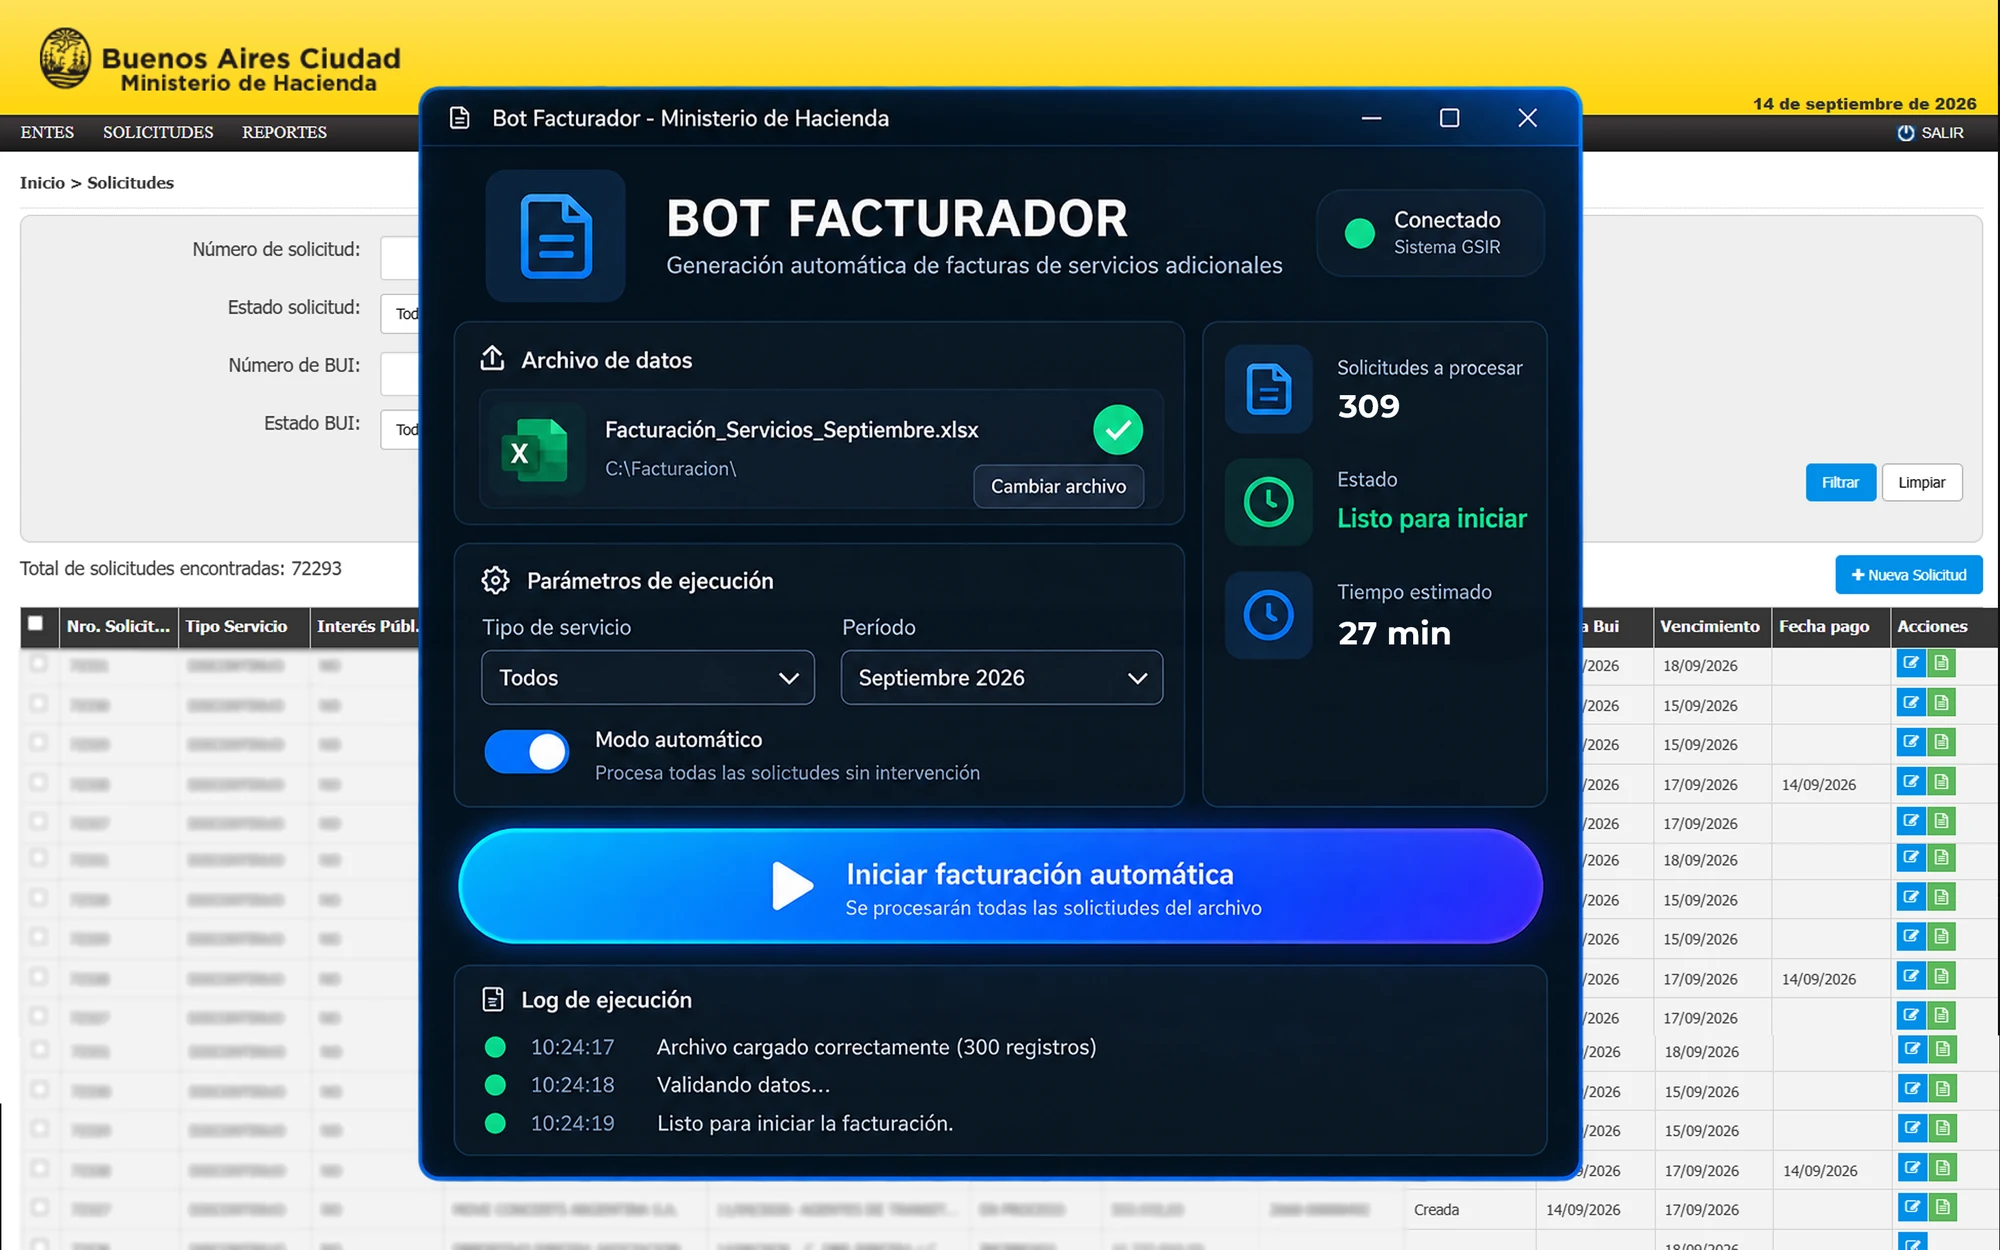Click the Excel file icon for Facturación_Servicios_Septiembre.xlsx
The width and height of the screenshot is (2000, 1250).
[x=534, y=450]
